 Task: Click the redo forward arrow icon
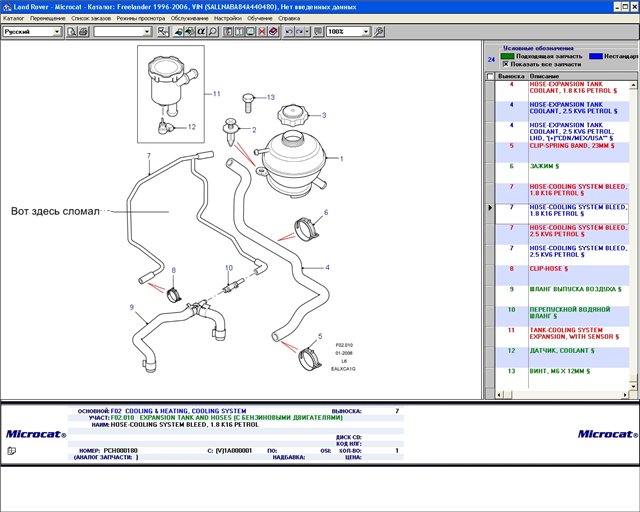pyautogui.click(x=300, y=31)
